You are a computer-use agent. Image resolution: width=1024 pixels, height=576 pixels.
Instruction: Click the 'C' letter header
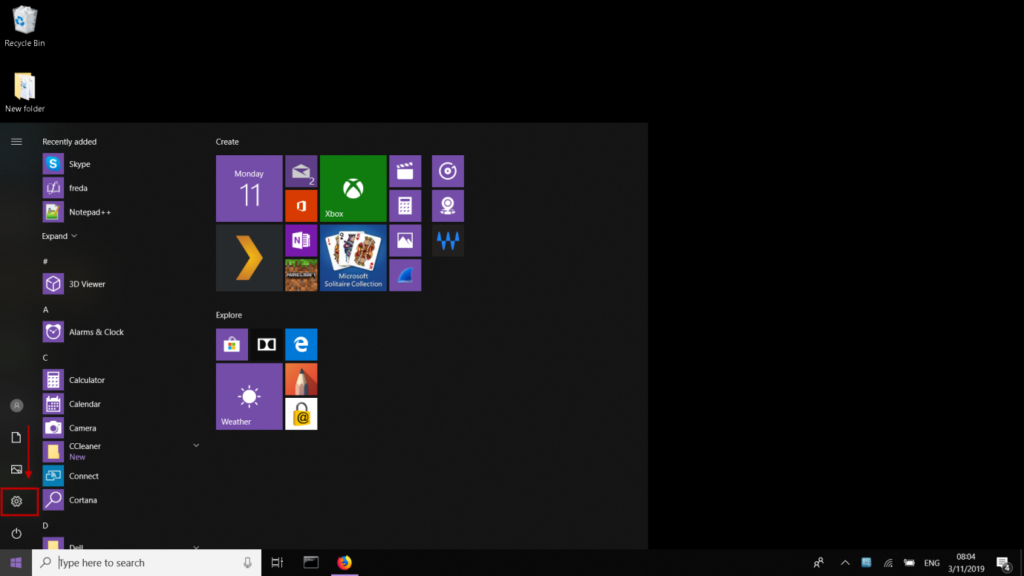coord(45,357)
